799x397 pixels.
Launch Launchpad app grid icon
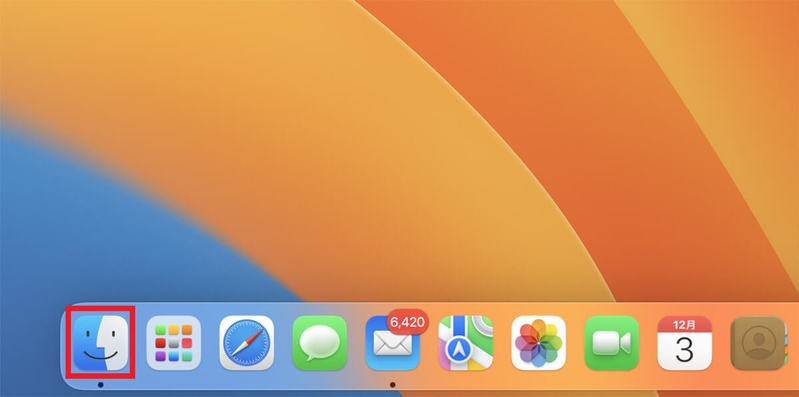173,342
